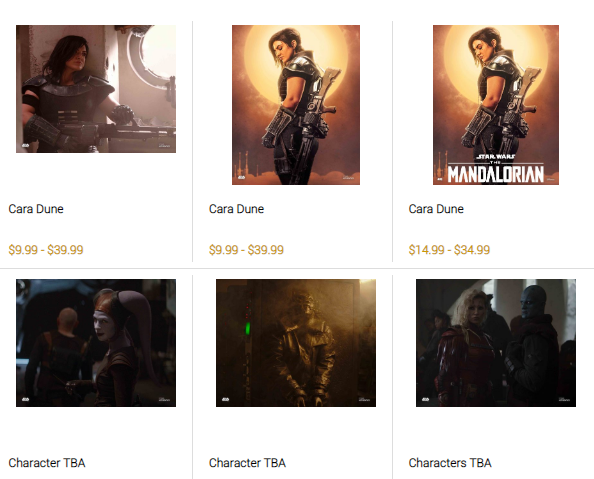Click Star Wars logo on blue alien photo

pyautogui.click(x=425, y=399)
